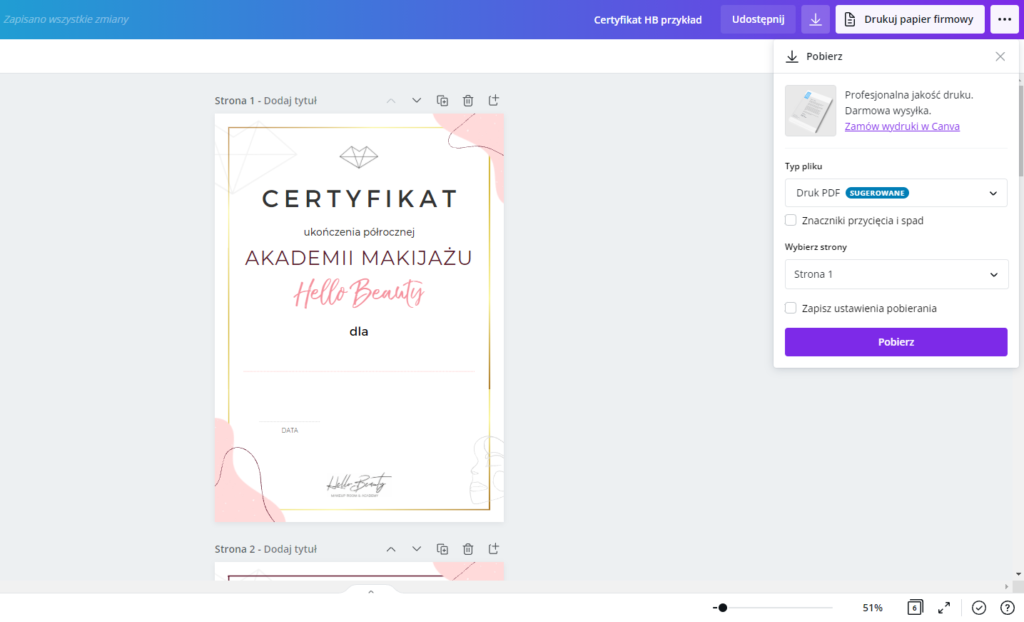This screenshot has height=622, width=1024.
Task: Open the Wybierz strony dropdown
Action: click(896, 274)
